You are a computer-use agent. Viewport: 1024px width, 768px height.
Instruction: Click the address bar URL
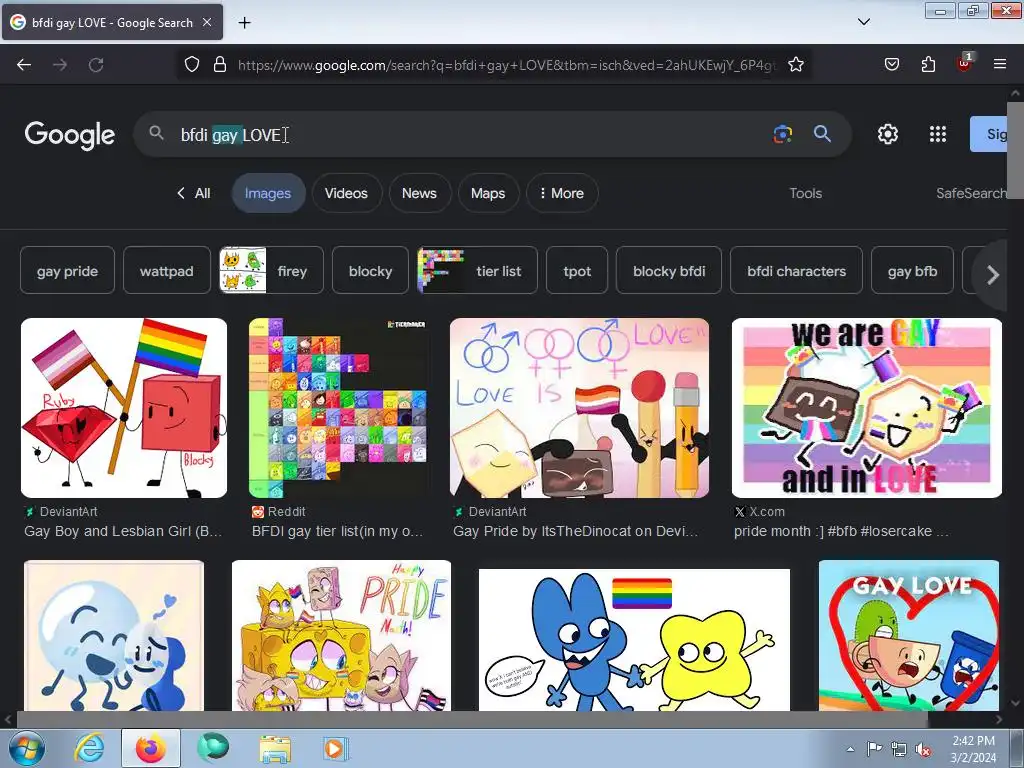506,65
